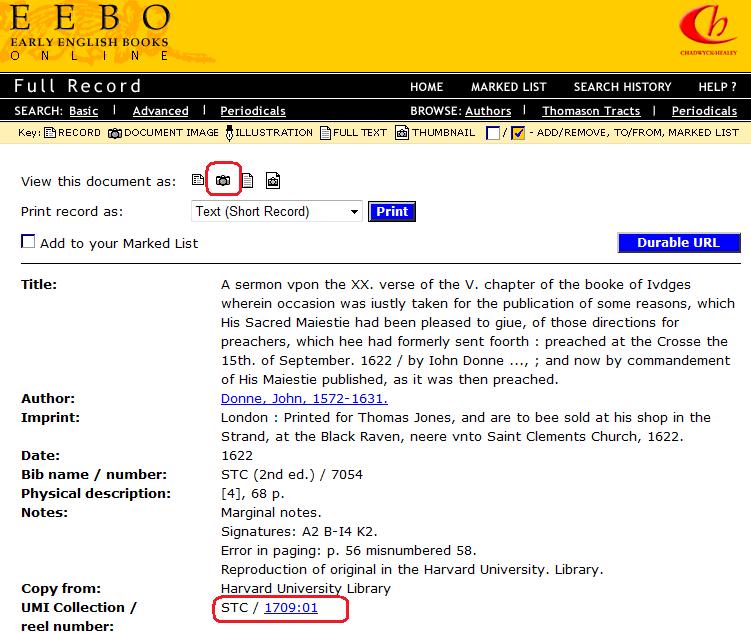Viewport: 751px width, 633px height.
Task: Open SEARCH HISTORY
Action: point(622,87)
